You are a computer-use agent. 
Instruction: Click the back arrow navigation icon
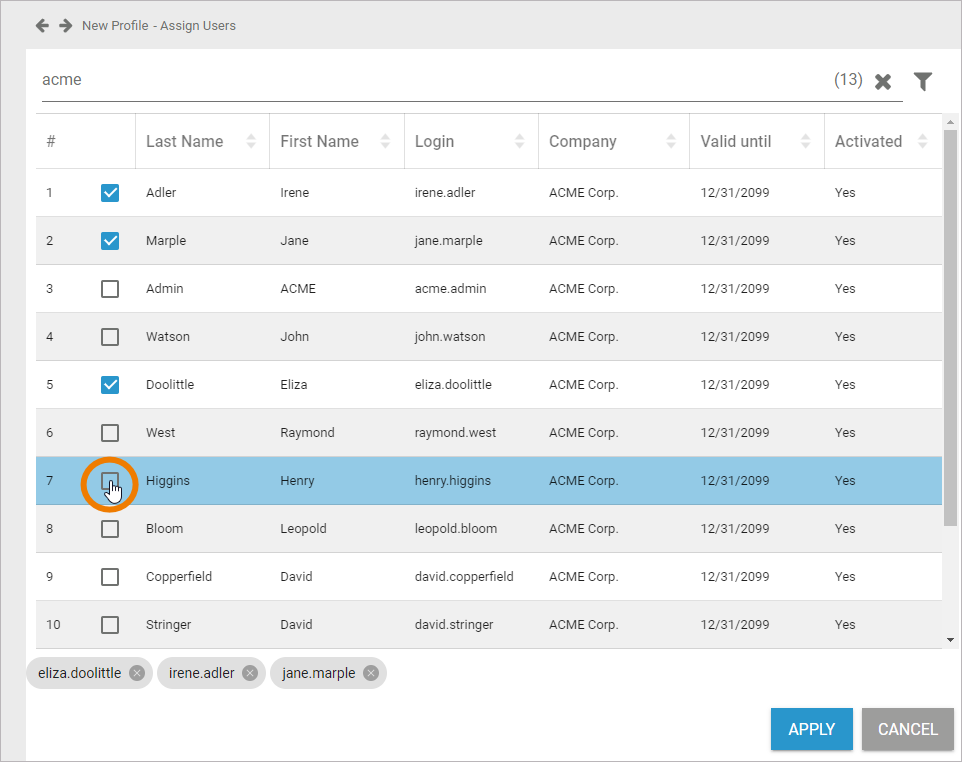click(42, 25)
